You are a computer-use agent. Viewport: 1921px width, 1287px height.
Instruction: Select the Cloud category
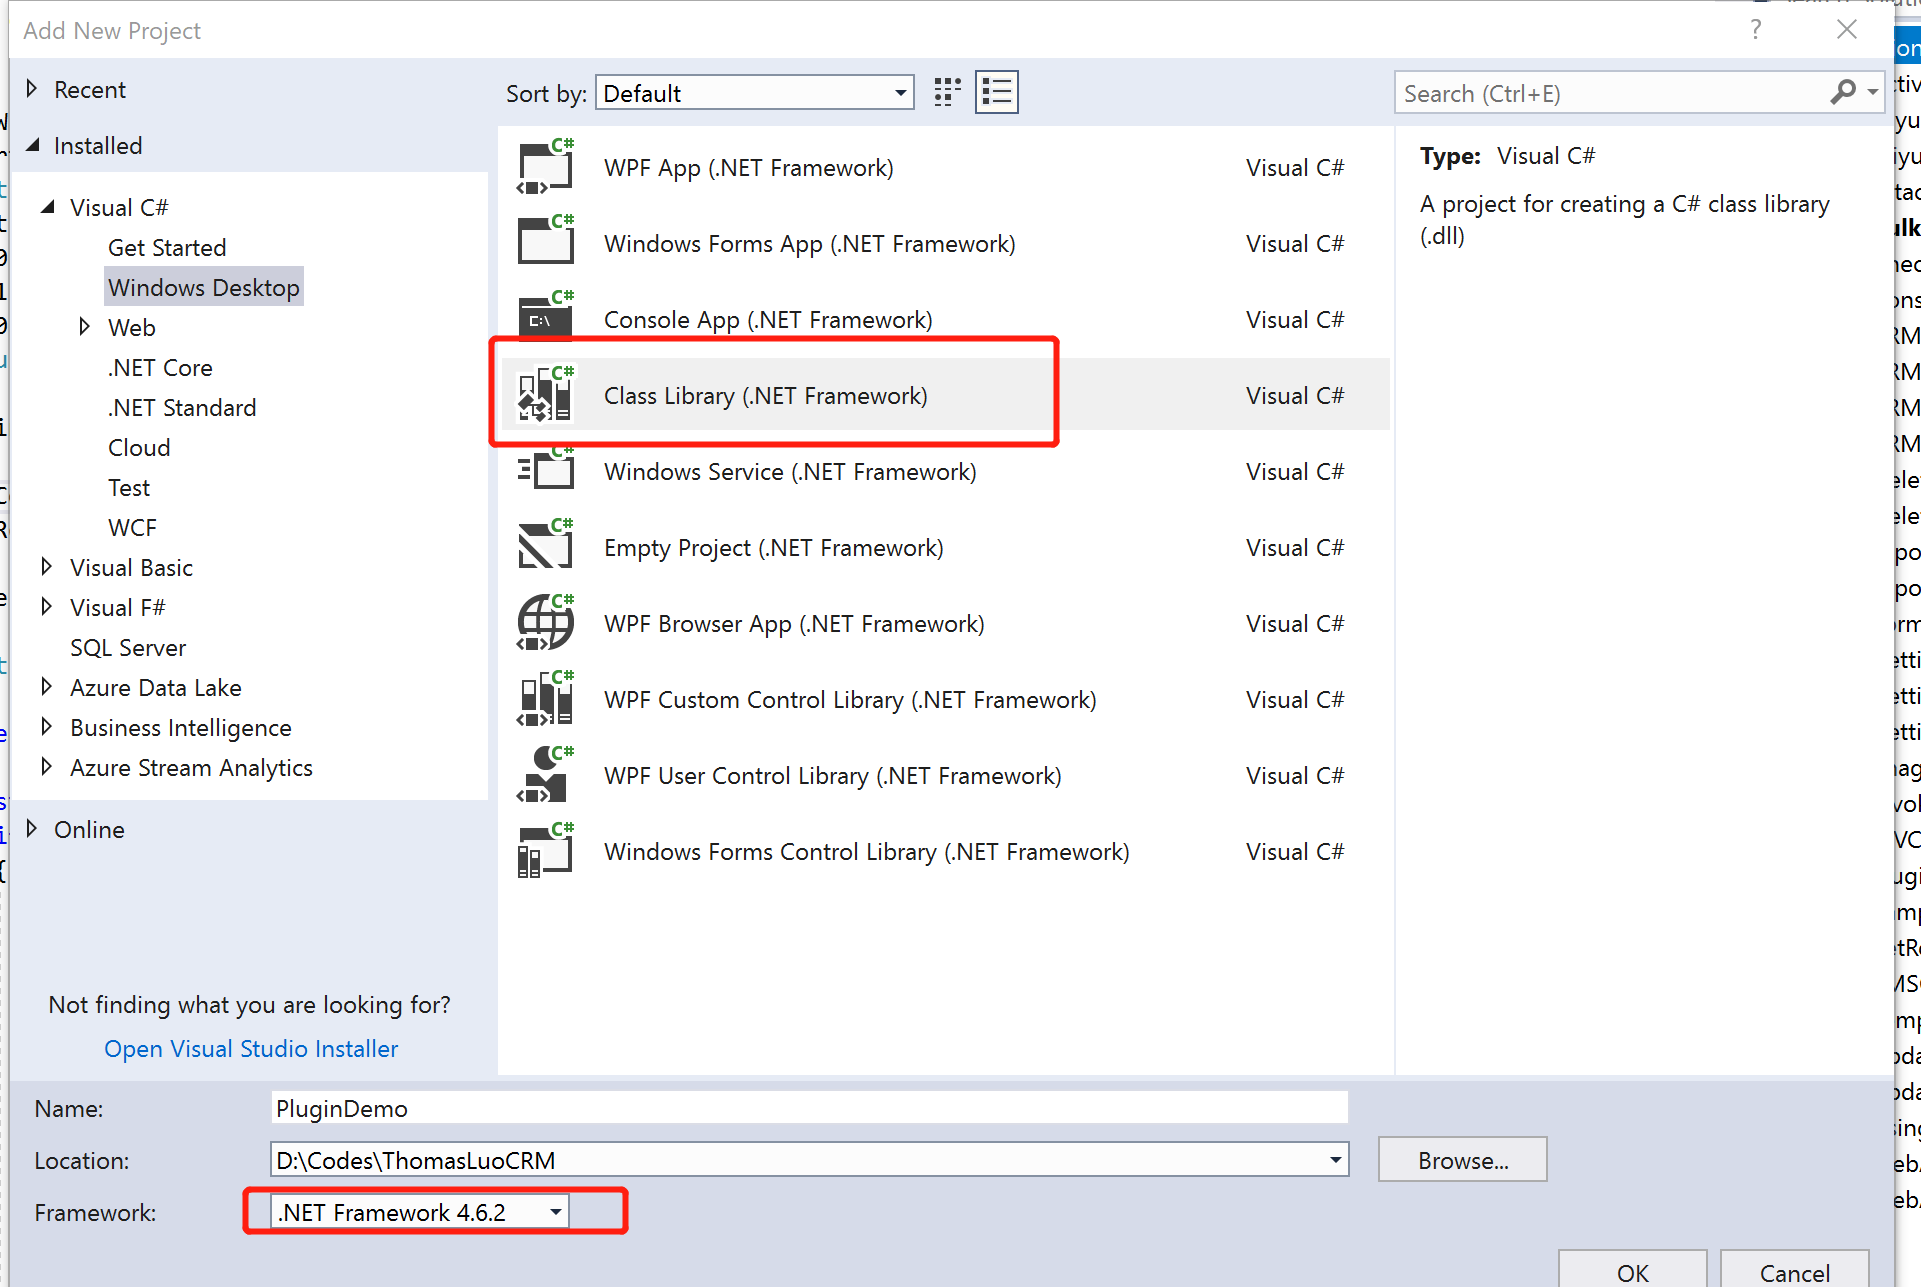pyautogui.click(x=139, y=447)
